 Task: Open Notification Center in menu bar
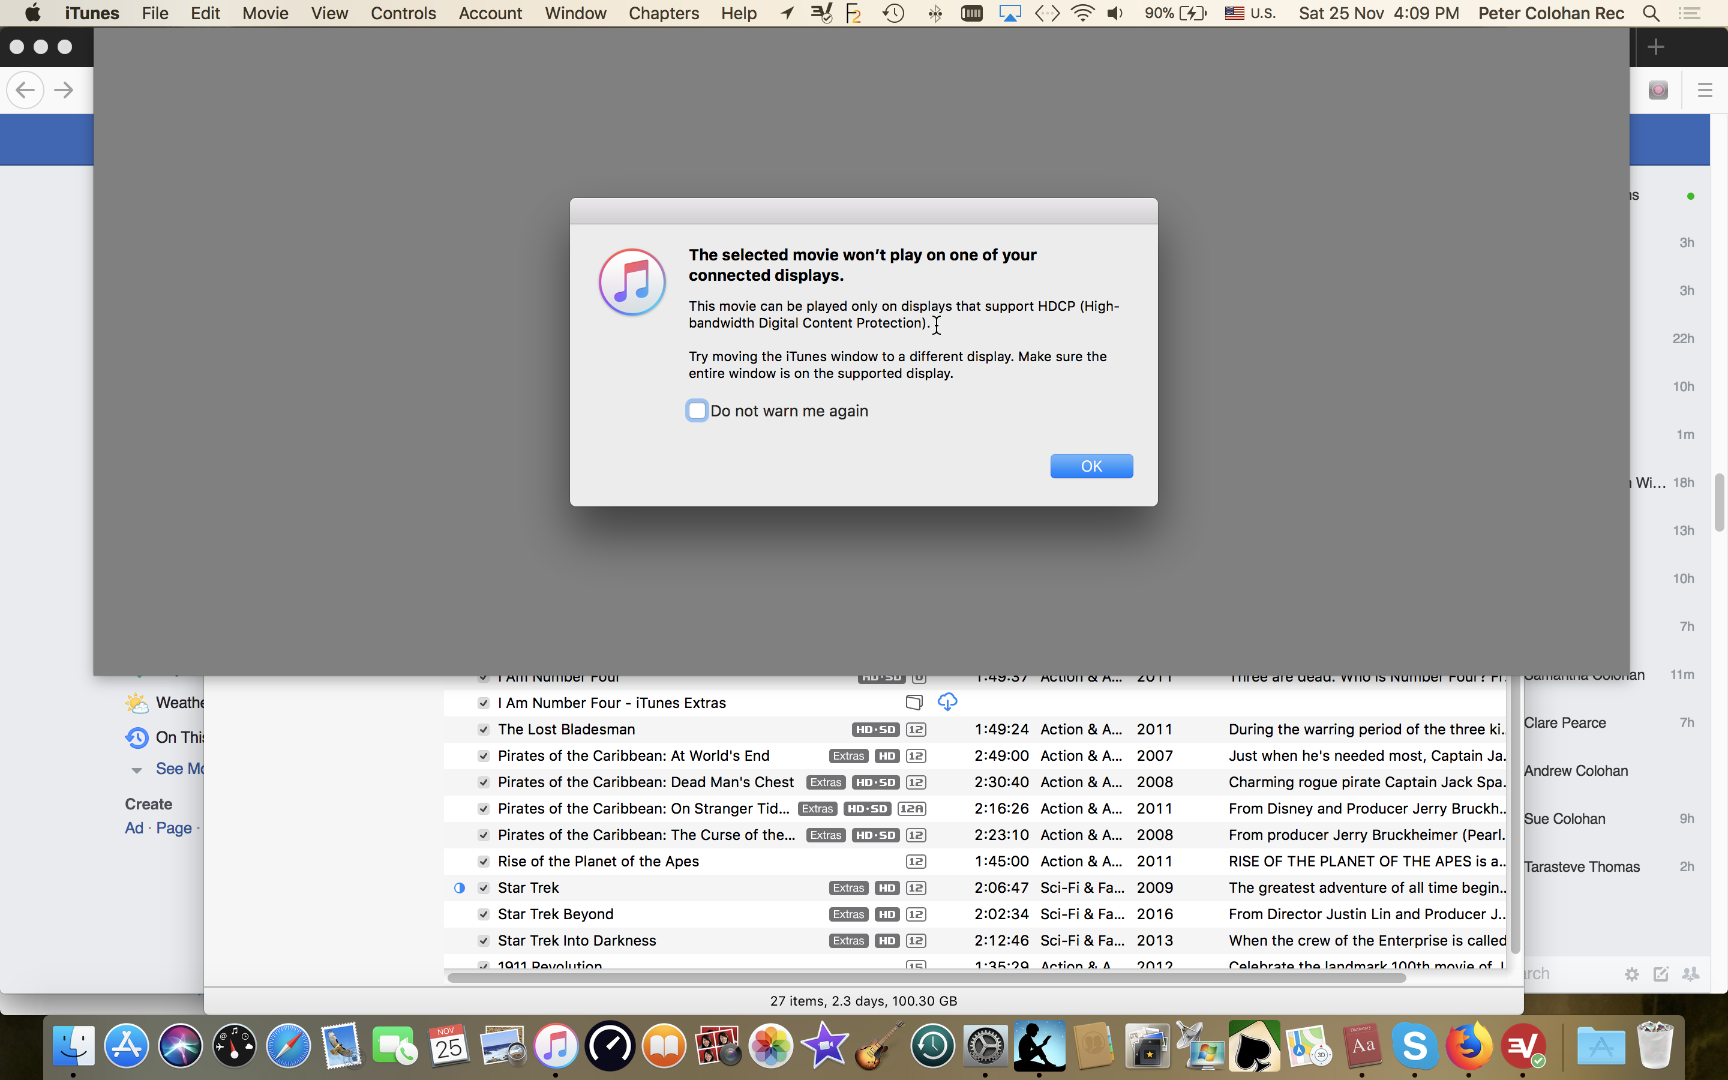tap(1689, 13)
